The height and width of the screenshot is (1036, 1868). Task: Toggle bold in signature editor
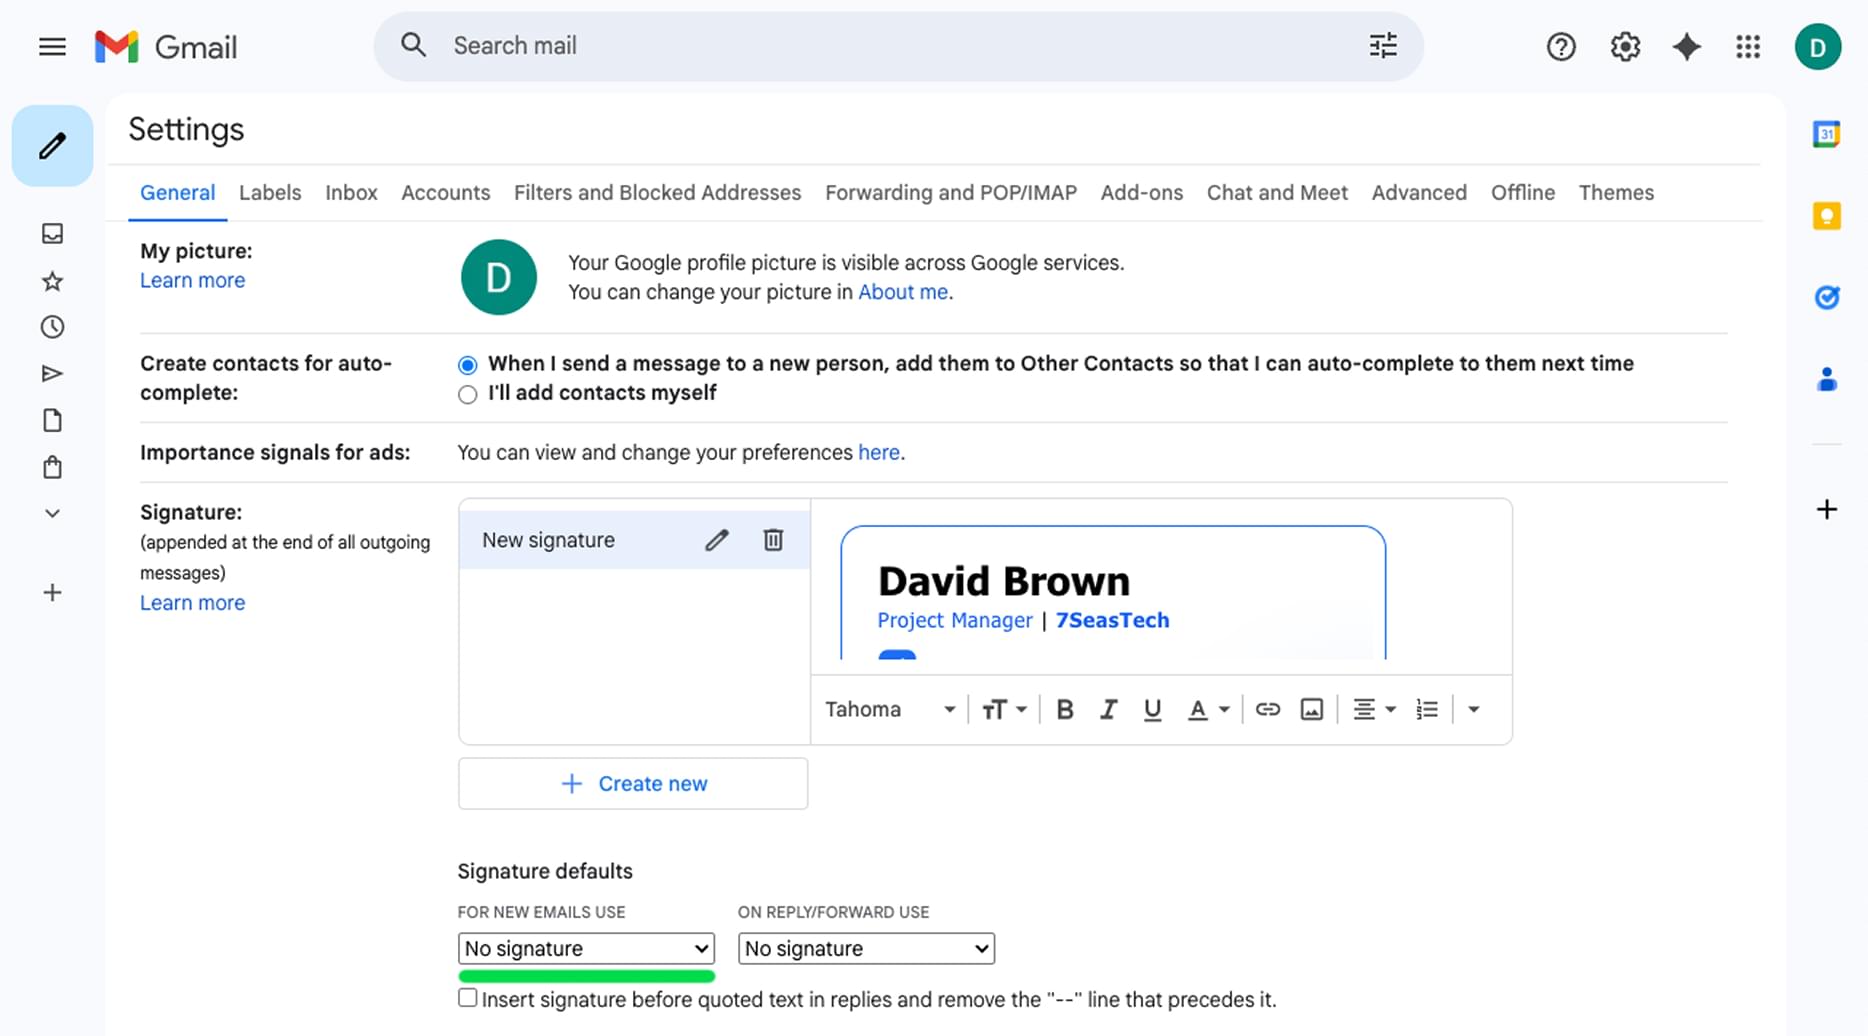click(1065, 709)
